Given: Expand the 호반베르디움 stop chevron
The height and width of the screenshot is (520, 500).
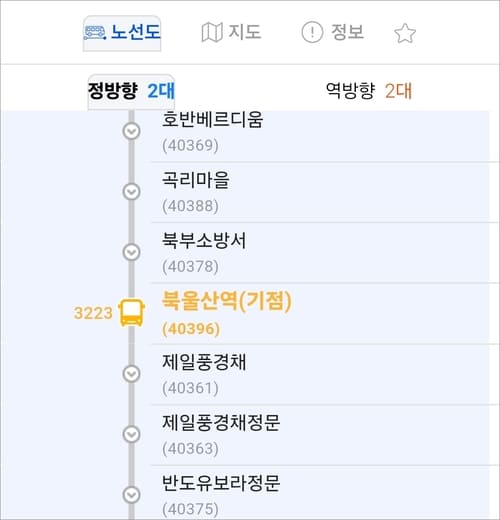Looking at the screenshot, I should pyautogui.click(x=132, y=131).
